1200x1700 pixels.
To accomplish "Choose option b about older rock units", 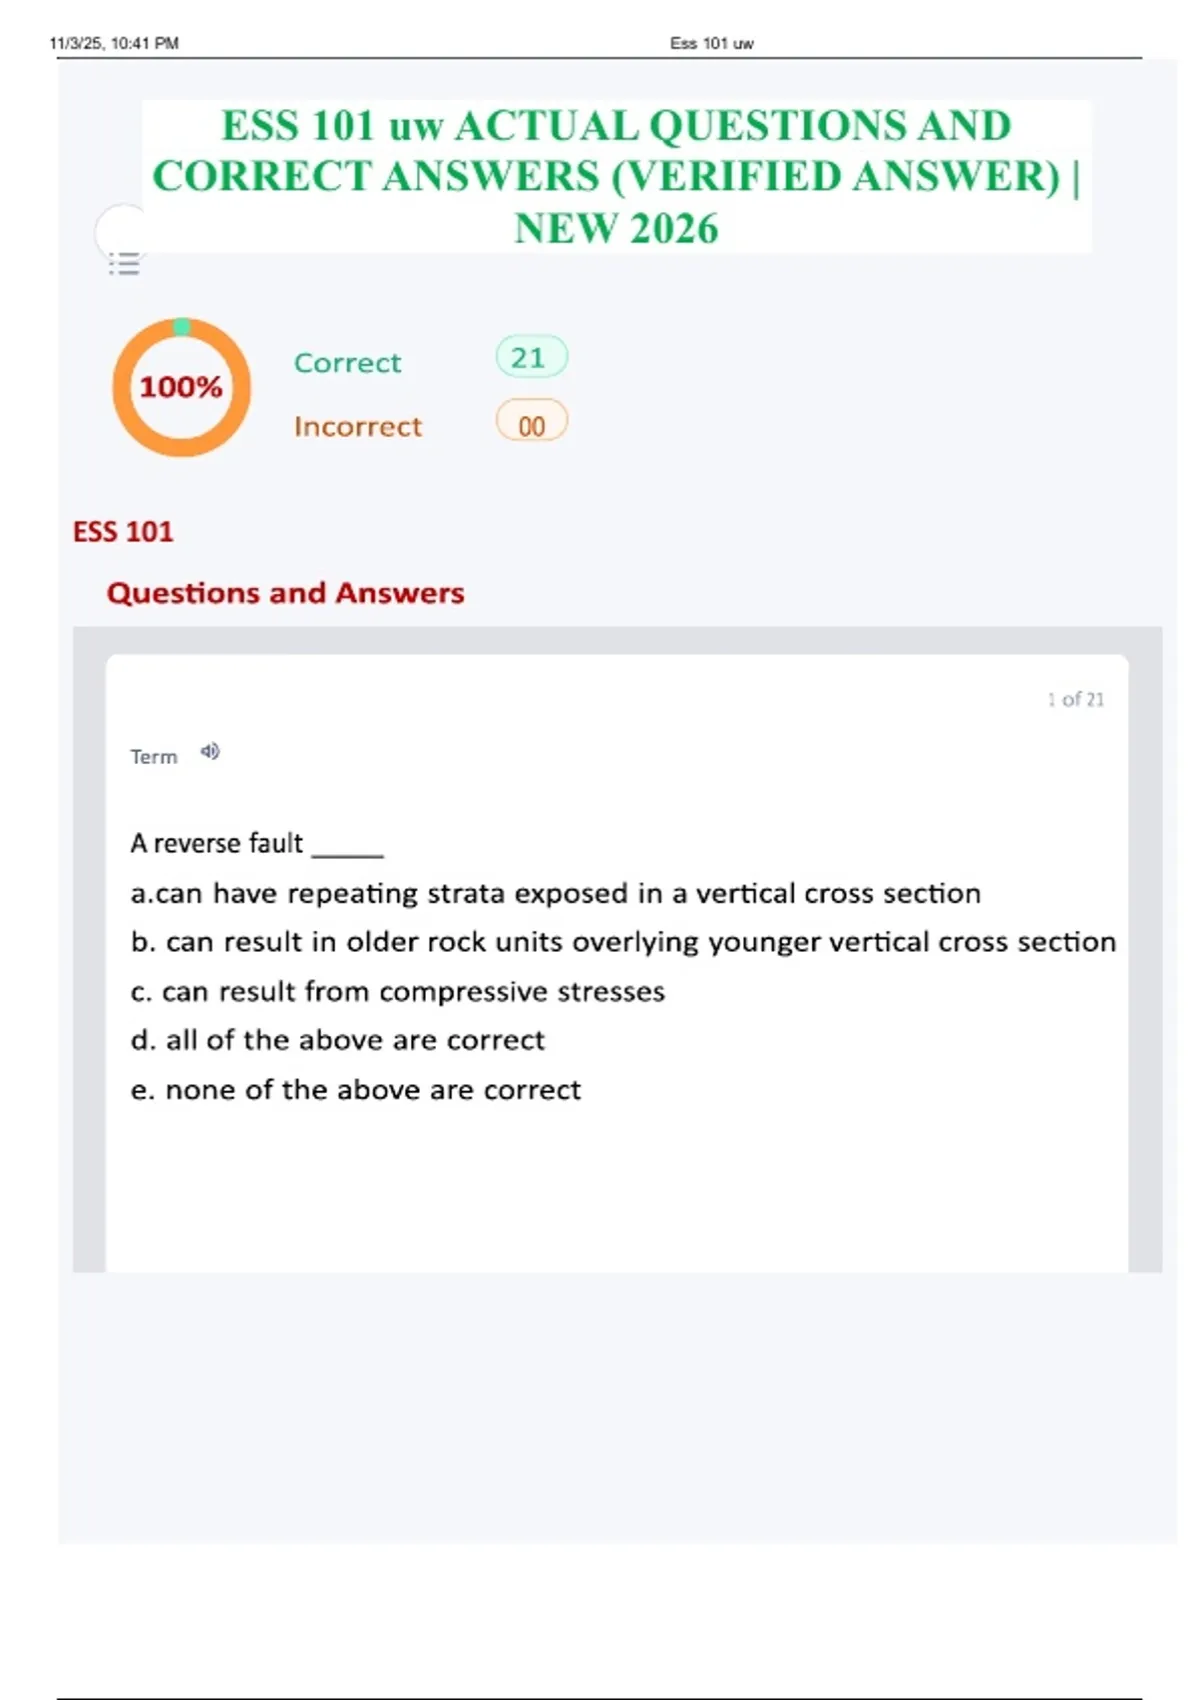I will (x=622, y=942).
